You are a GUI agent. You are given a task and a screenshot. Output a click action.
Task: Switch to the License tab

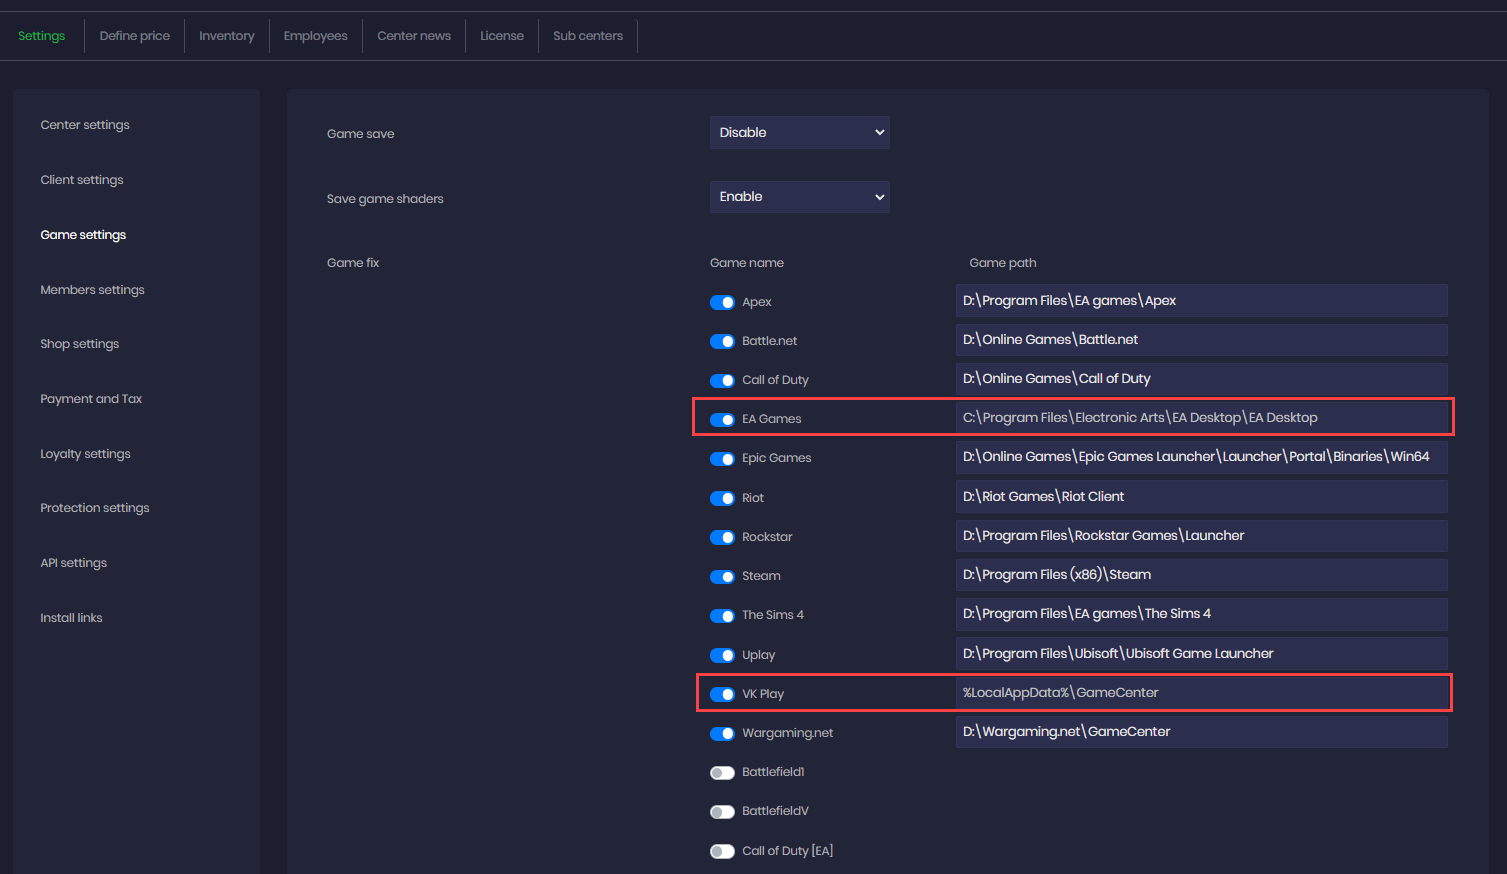pyautogui.click(x=502, y=36)
